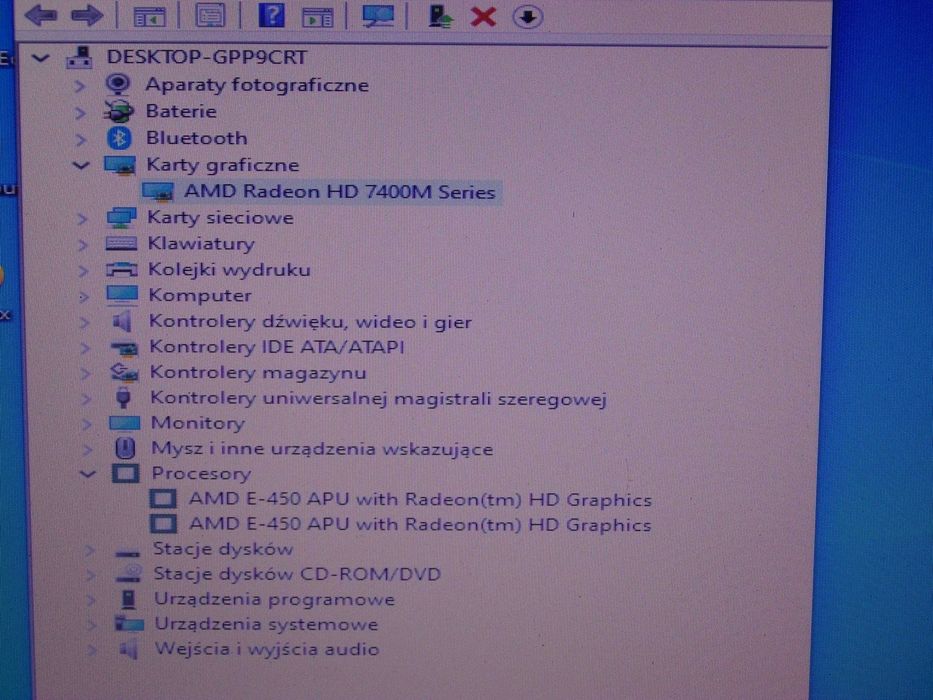Select Monitory label in tree
Screen dimensions: 933x700
pos(198,423)
